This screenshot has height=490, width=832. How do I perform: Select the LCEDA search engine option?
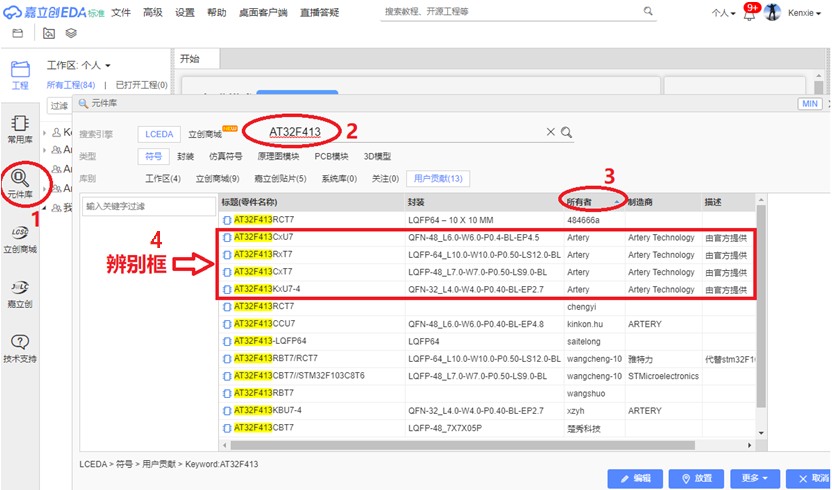pos(160,133)
